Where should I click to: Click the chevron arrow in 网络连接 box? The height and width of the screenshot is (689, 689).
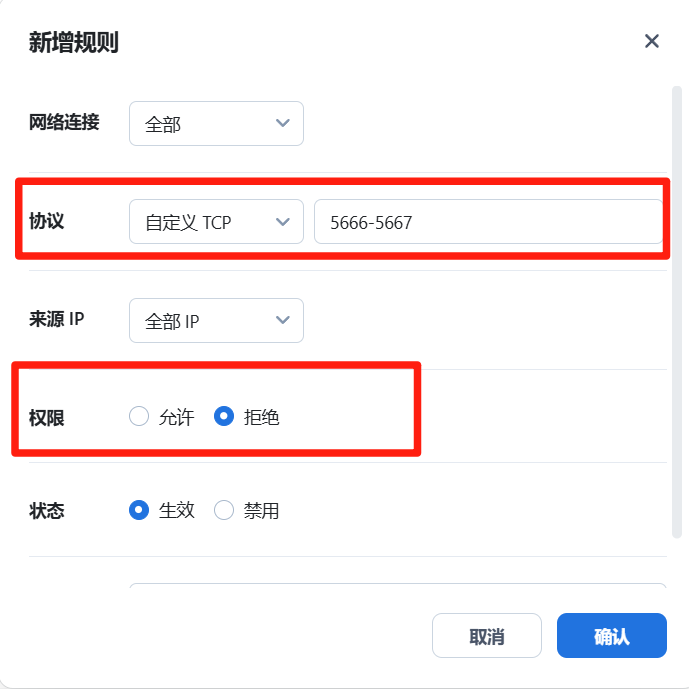[x=283, y=123]
